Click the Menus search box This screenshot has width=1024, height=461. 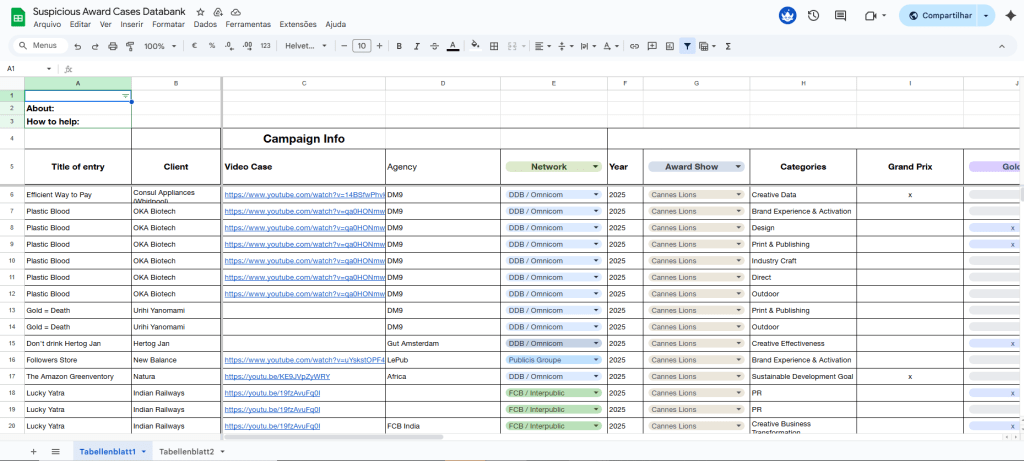(40, 46)
